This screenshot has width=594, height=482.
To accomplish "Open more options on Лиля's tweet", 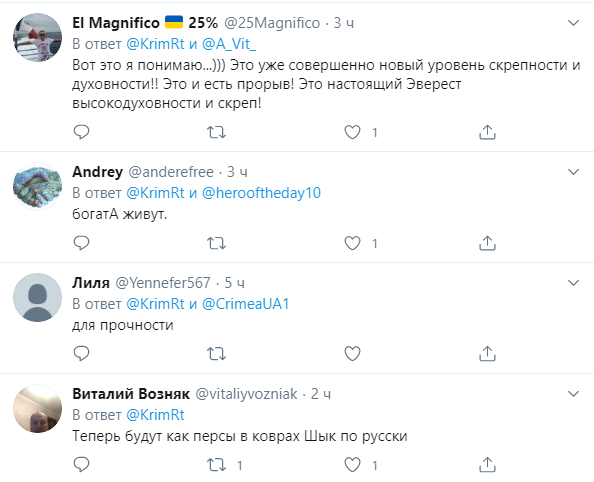I will click(x=574, y=283).
